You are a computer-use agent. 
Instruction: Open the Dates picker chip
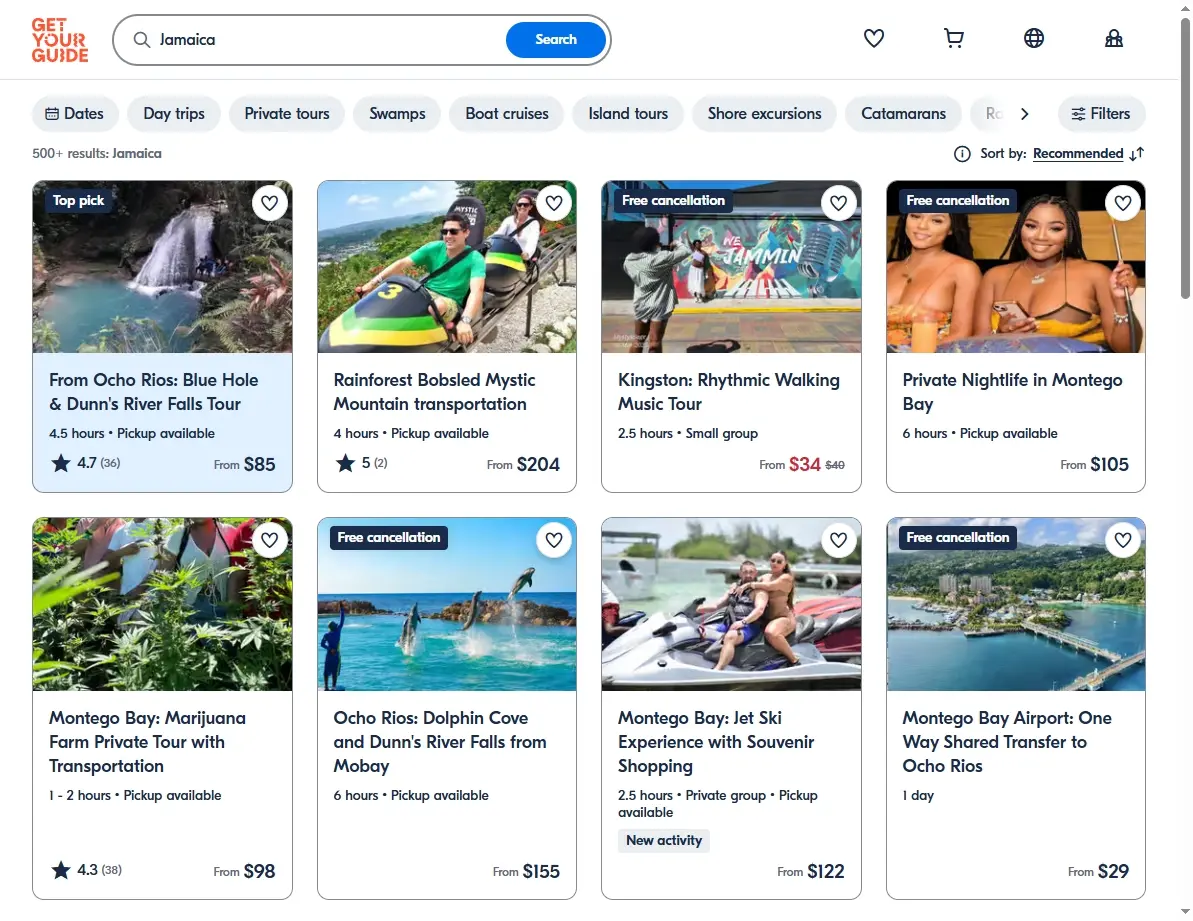tap(75, 113)
